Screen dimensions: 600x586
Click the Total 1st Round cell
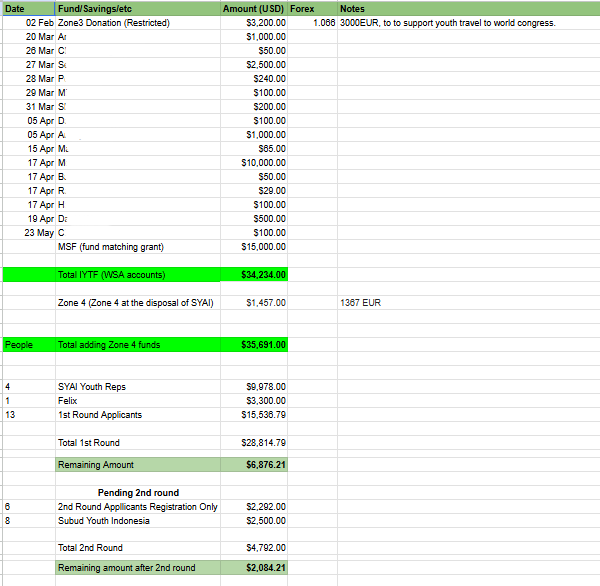pyautogui.click(x=138, y=443)
